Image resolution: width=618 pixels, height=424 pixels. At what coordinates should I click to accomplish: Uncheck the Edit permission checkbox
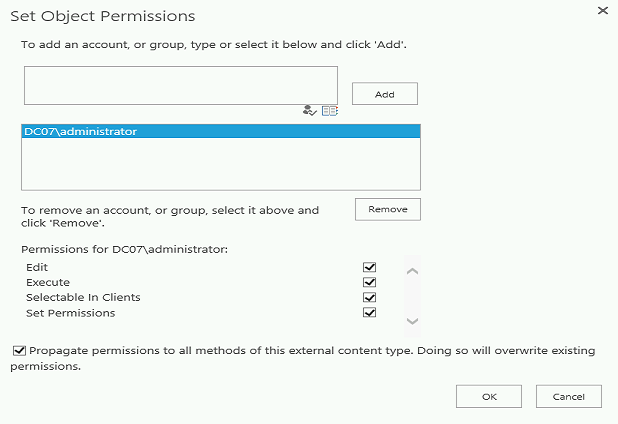pos(369,268)
